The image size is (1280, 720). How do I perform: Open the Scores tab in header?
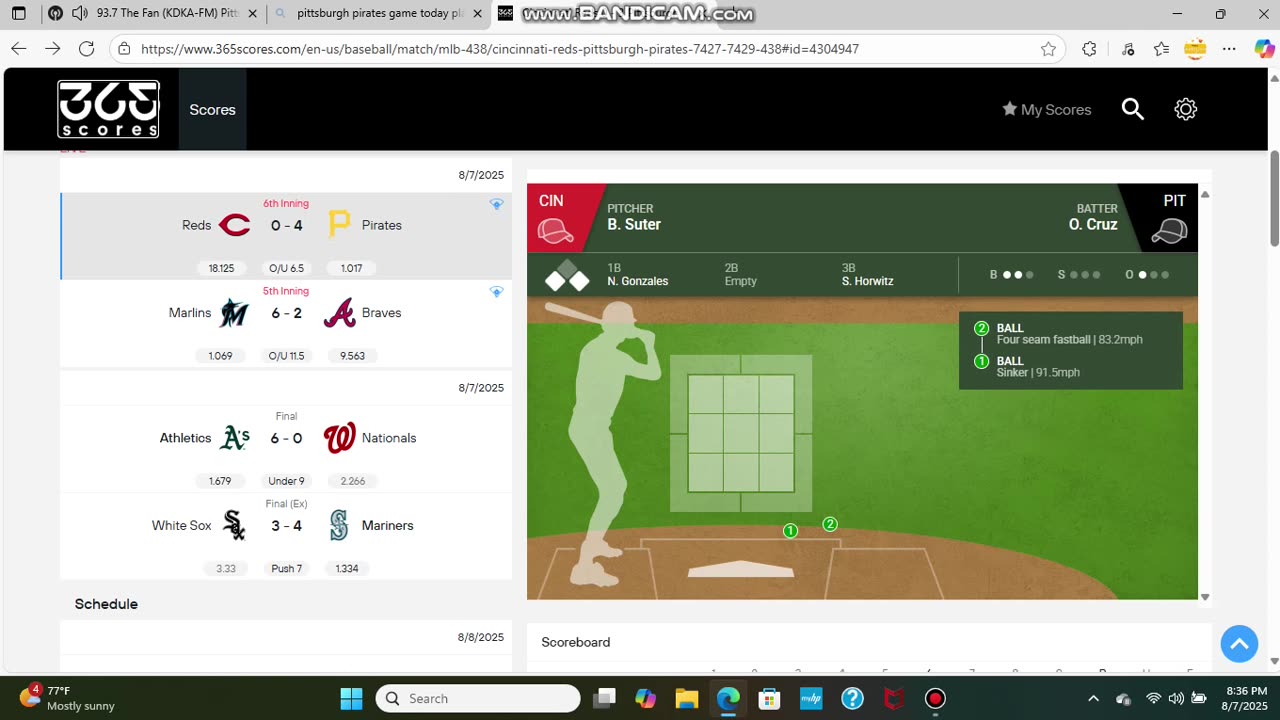212,110
